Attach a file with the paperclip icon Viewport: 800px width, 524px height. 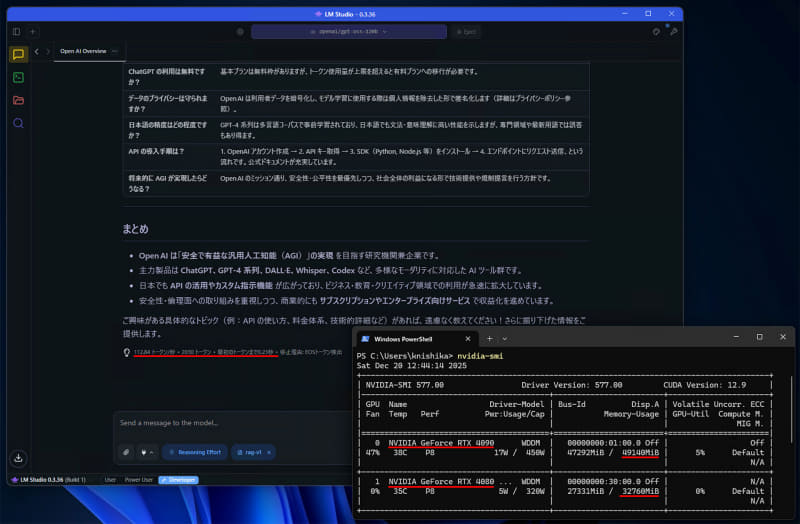pos(126,453)
